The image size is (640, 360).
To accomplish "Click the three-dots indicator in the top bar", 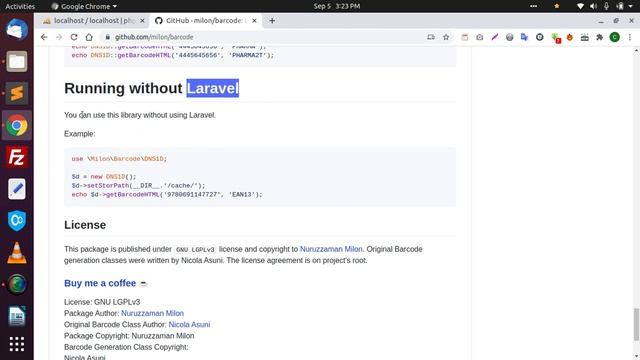I will tap(533, 6).
